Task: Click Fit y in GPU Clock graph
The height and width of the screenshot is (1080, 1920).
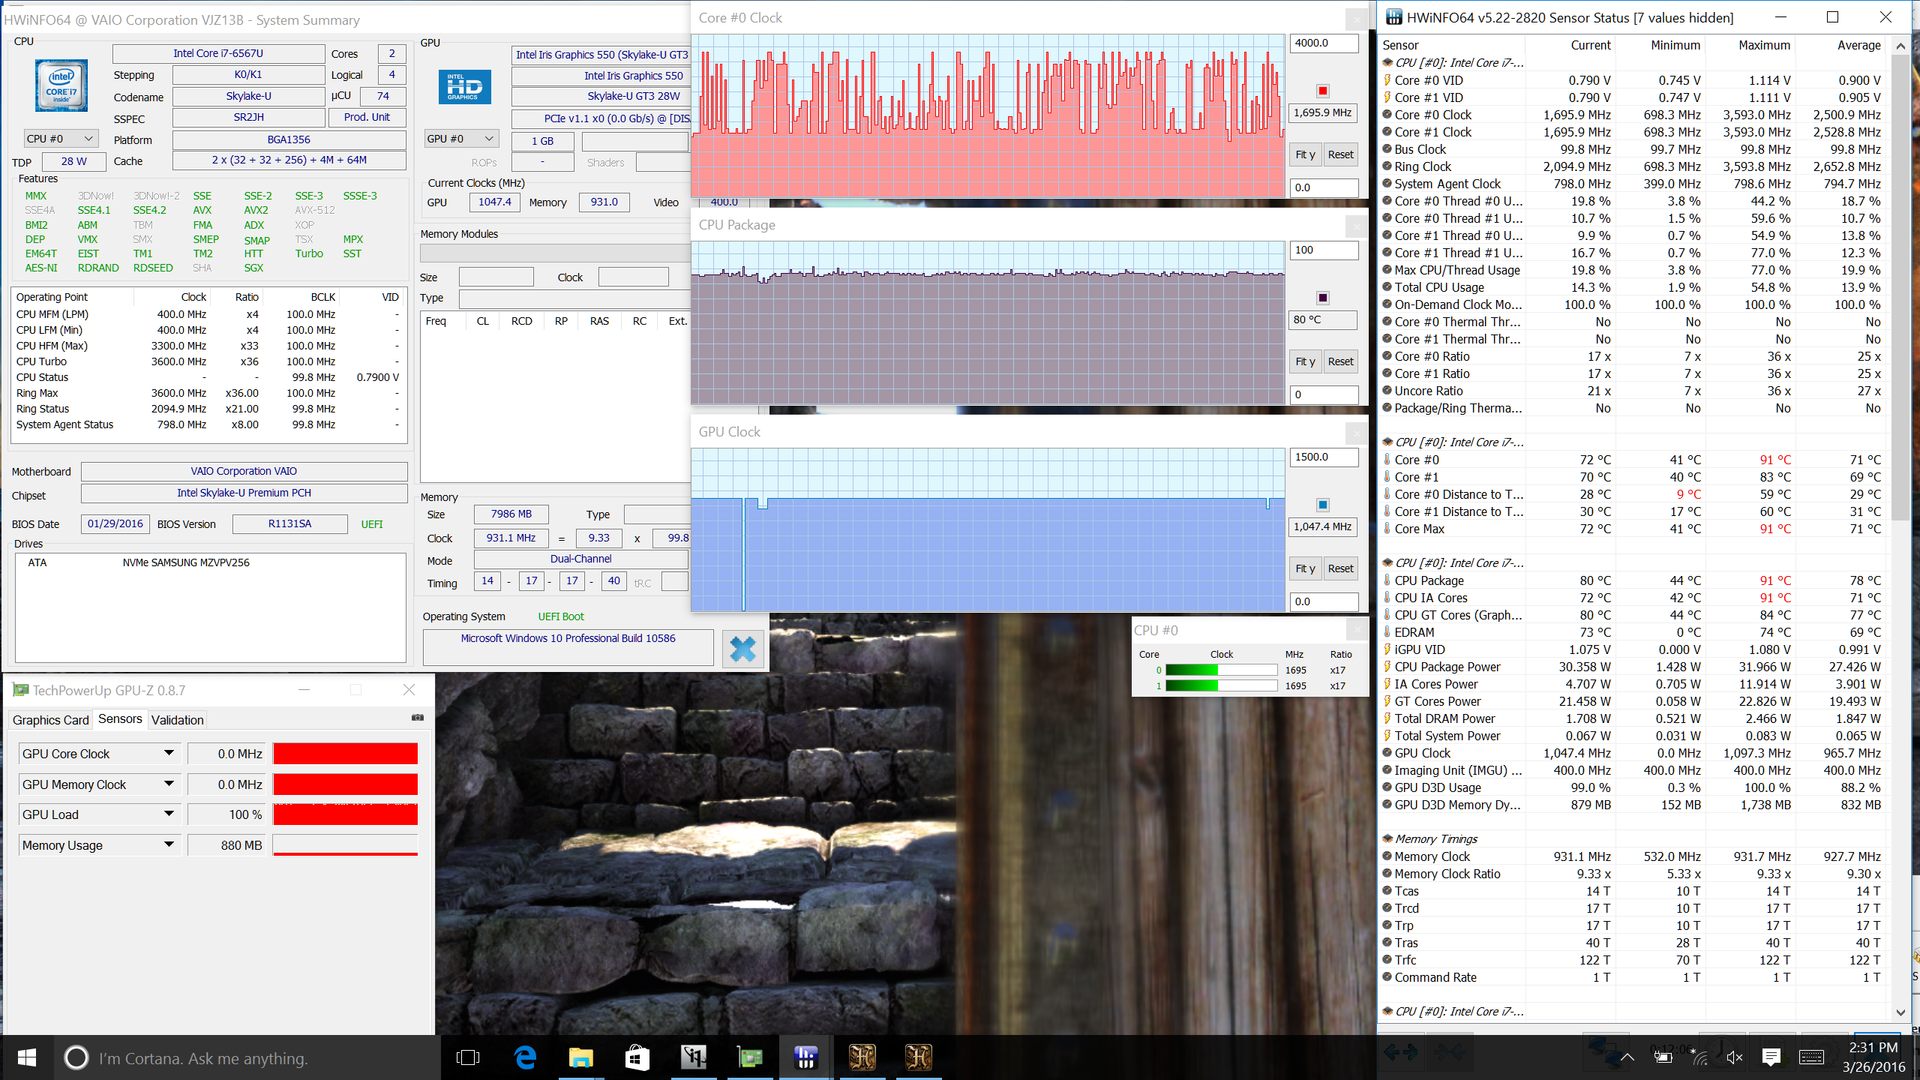Action: (1305, 569)
